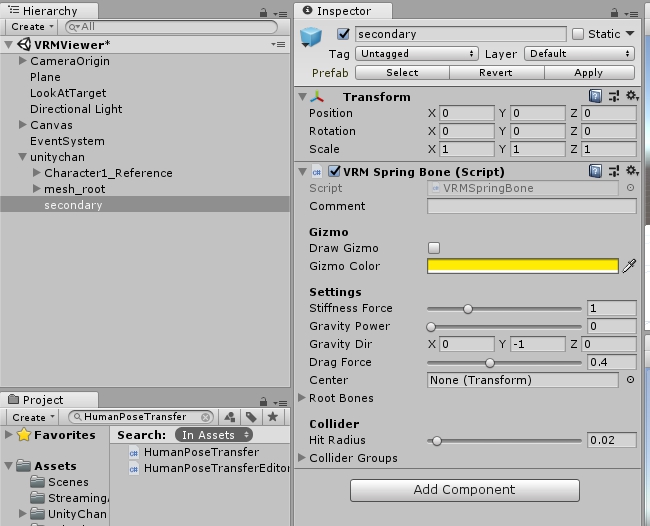Open Transform component help reference icon

(595, 97)
